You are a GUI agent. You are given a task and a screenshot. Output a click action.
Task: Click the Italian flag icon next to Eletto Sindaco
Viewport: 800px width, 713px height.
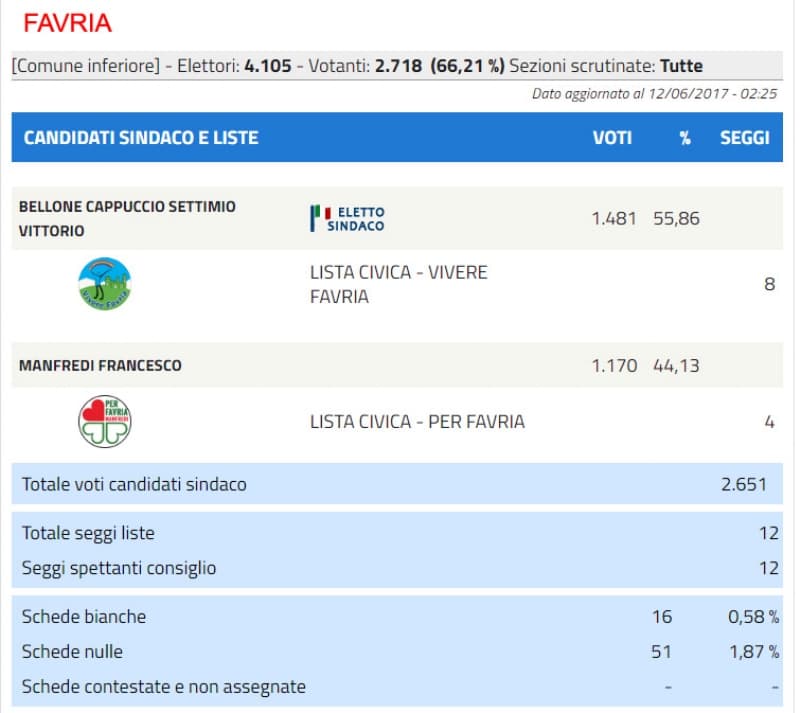click(318, 216)
